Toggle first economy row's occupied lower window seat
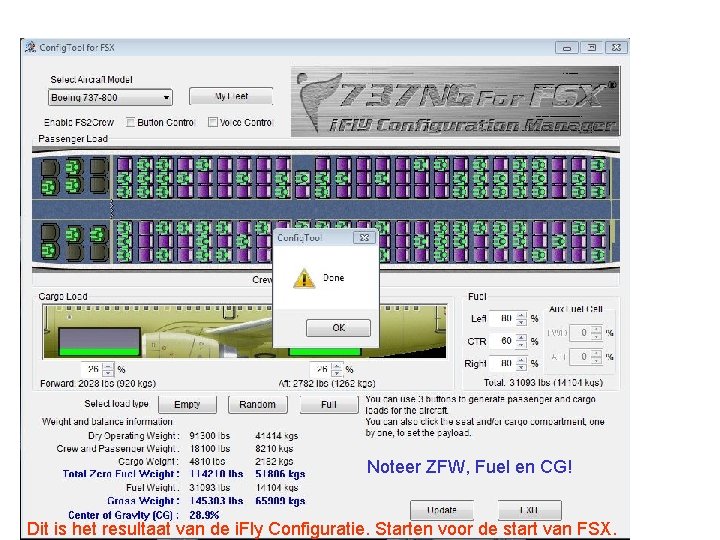Viewport: 720px width, 540px height. pyautogui.click(x=124, y=254)
